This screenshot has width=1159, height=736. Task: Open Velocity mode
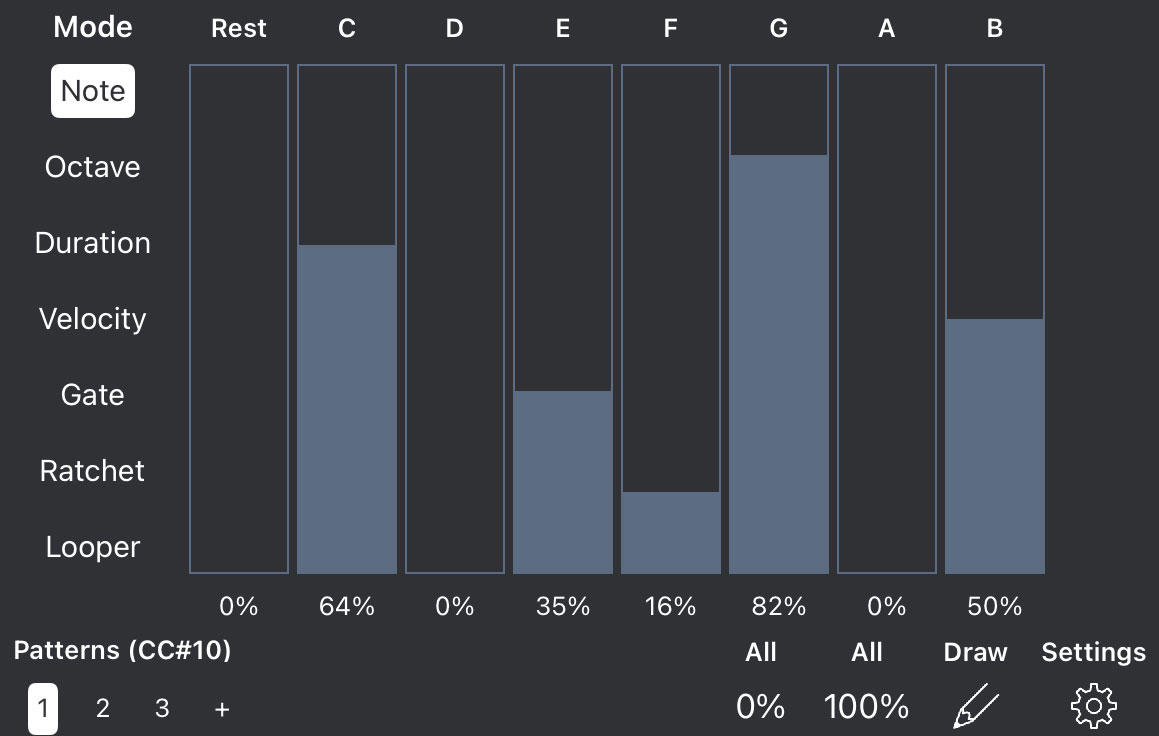point(92,318)
